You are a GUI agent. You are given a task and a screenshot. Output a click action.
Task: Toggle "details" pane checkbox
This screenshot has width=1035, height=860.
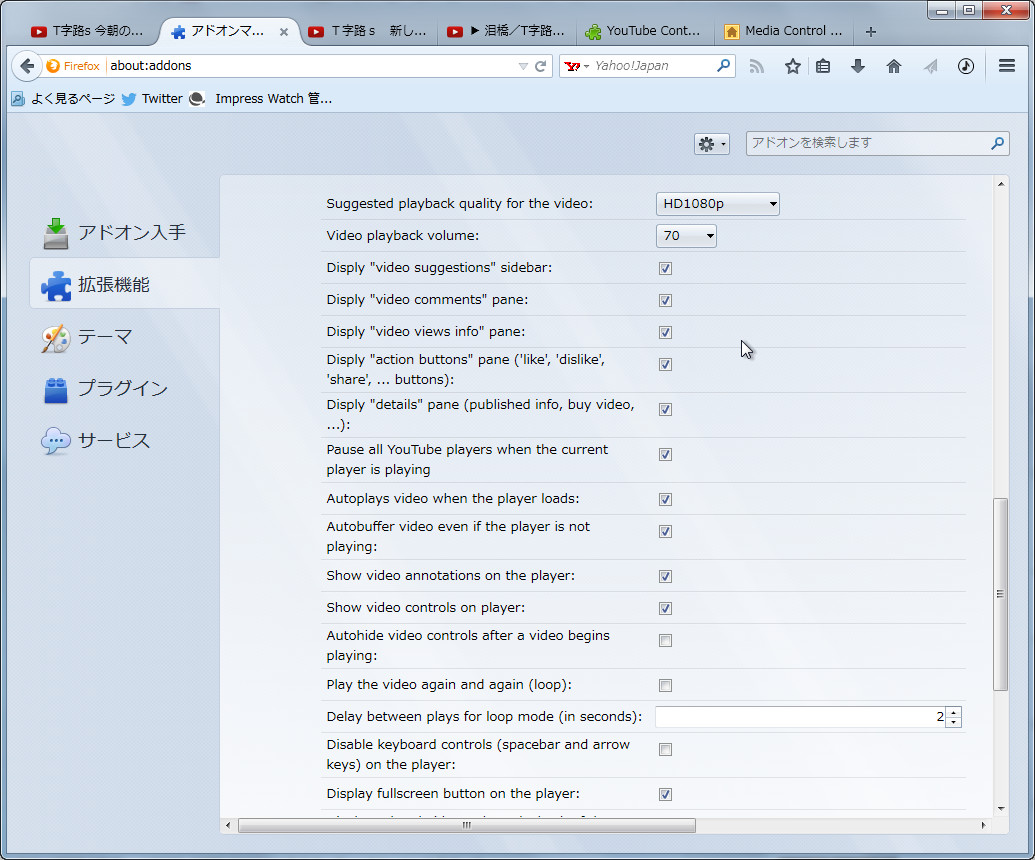point(665,409)
